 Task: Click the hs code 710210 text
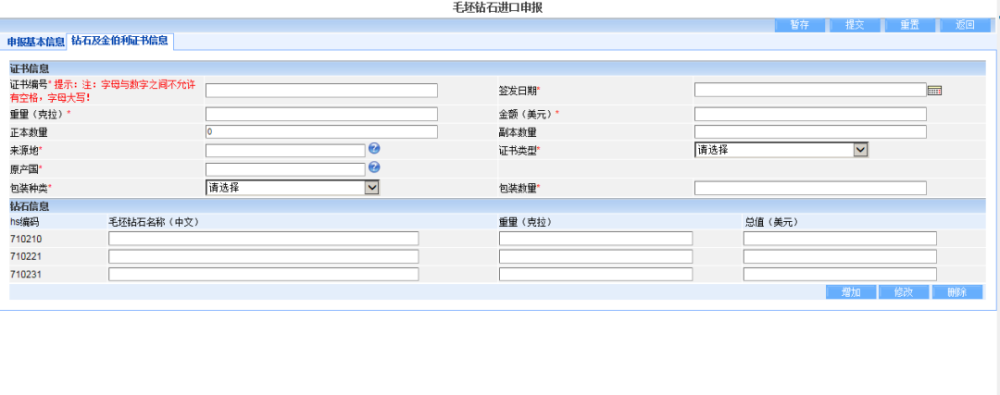coord(26,239)
